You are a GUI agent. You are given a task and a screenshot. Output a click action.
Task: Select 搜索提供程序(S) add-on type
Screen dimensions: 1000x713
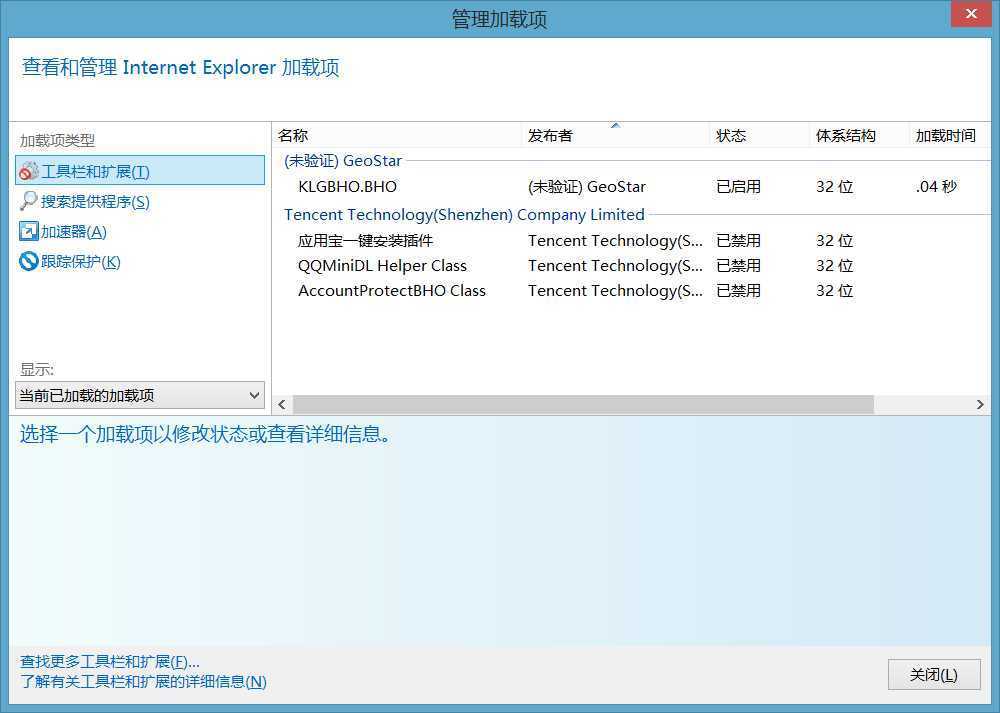[x=95, y=202]
